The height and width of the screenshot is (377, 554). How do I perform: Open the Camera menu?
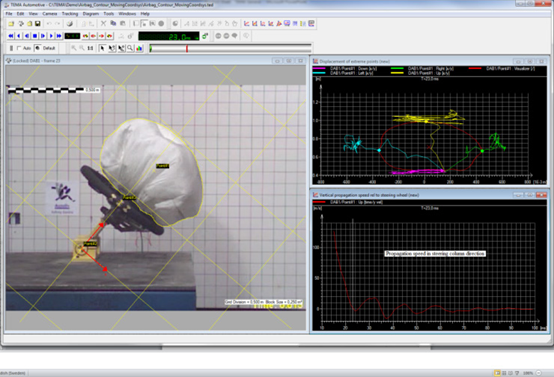pos(49,14)
